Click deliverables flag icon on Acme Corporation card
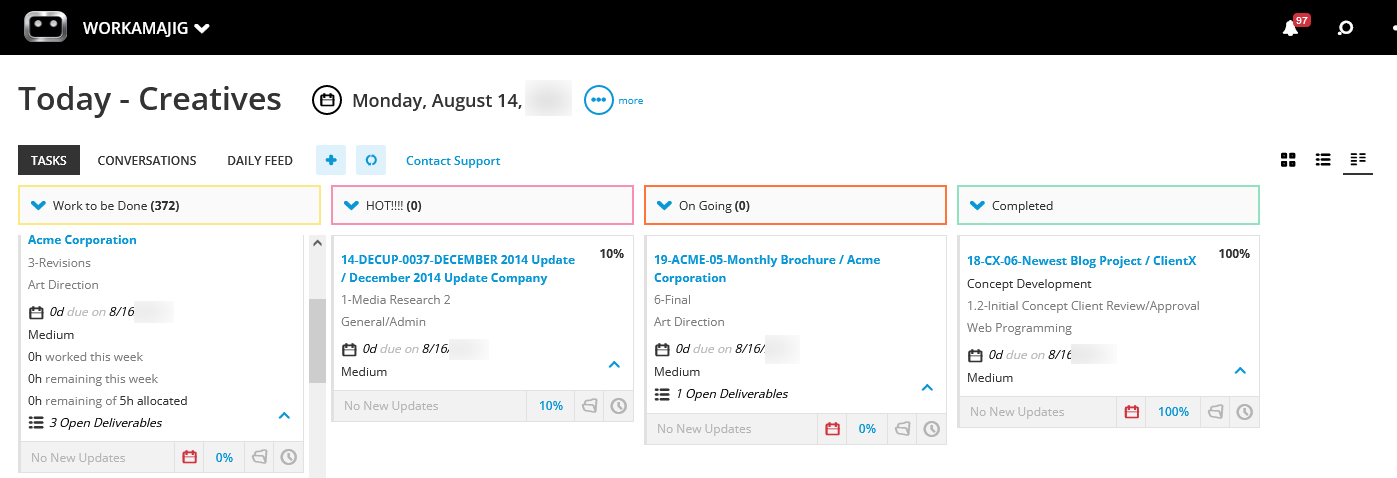Image resolution: width=1397 pixels, height=478 pixels. (x=260, y=457)
